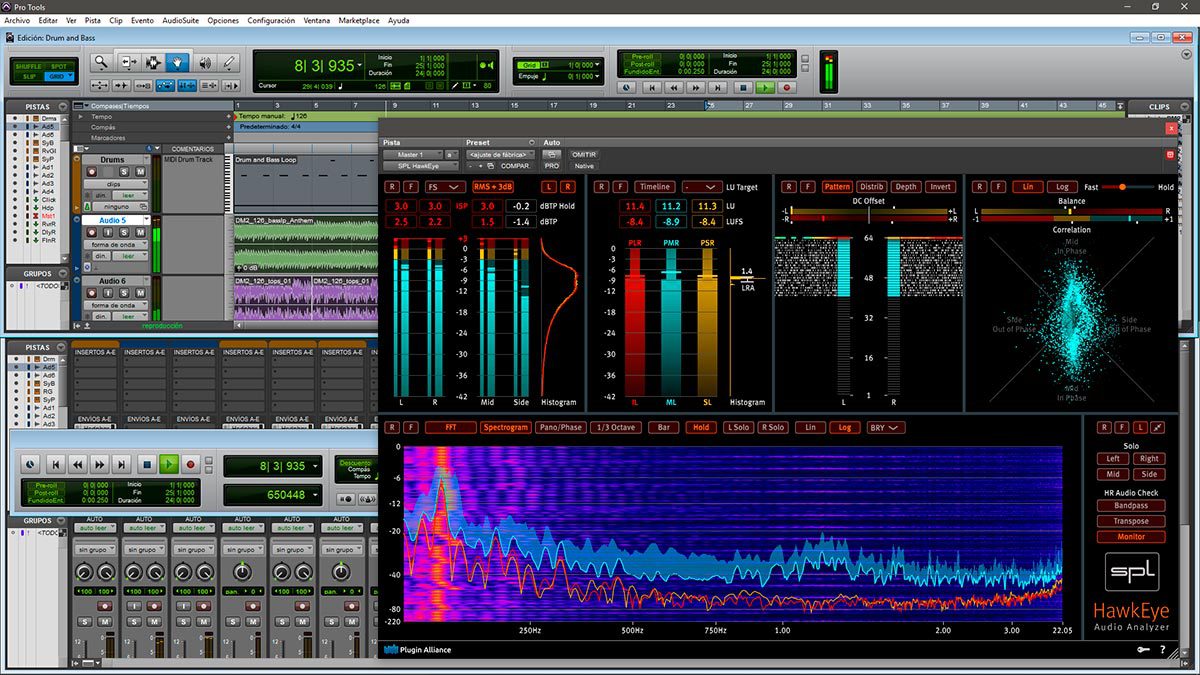Screen dimensions: 1200x675
Task: Enable Slip edit mode
Action: [x=30, y=76]
